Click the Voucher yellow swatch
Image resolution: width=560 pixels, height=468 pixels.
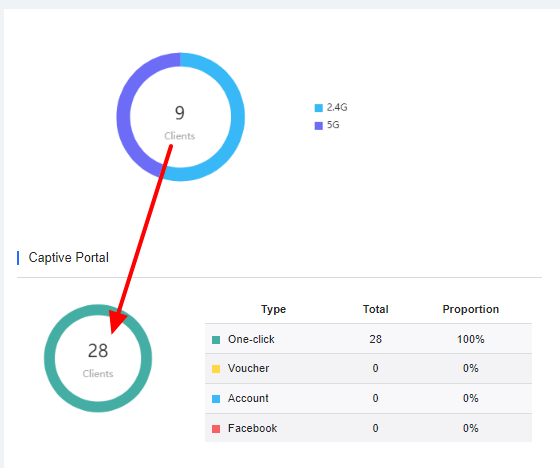point(216,369)
